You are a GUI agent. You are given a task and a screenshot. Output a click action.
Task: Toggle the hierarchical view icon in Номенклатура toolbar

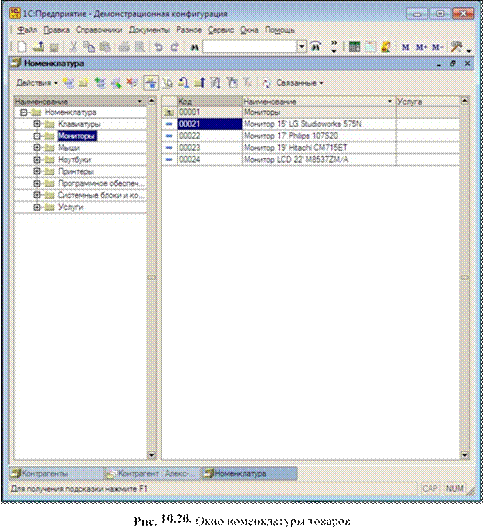151,83
